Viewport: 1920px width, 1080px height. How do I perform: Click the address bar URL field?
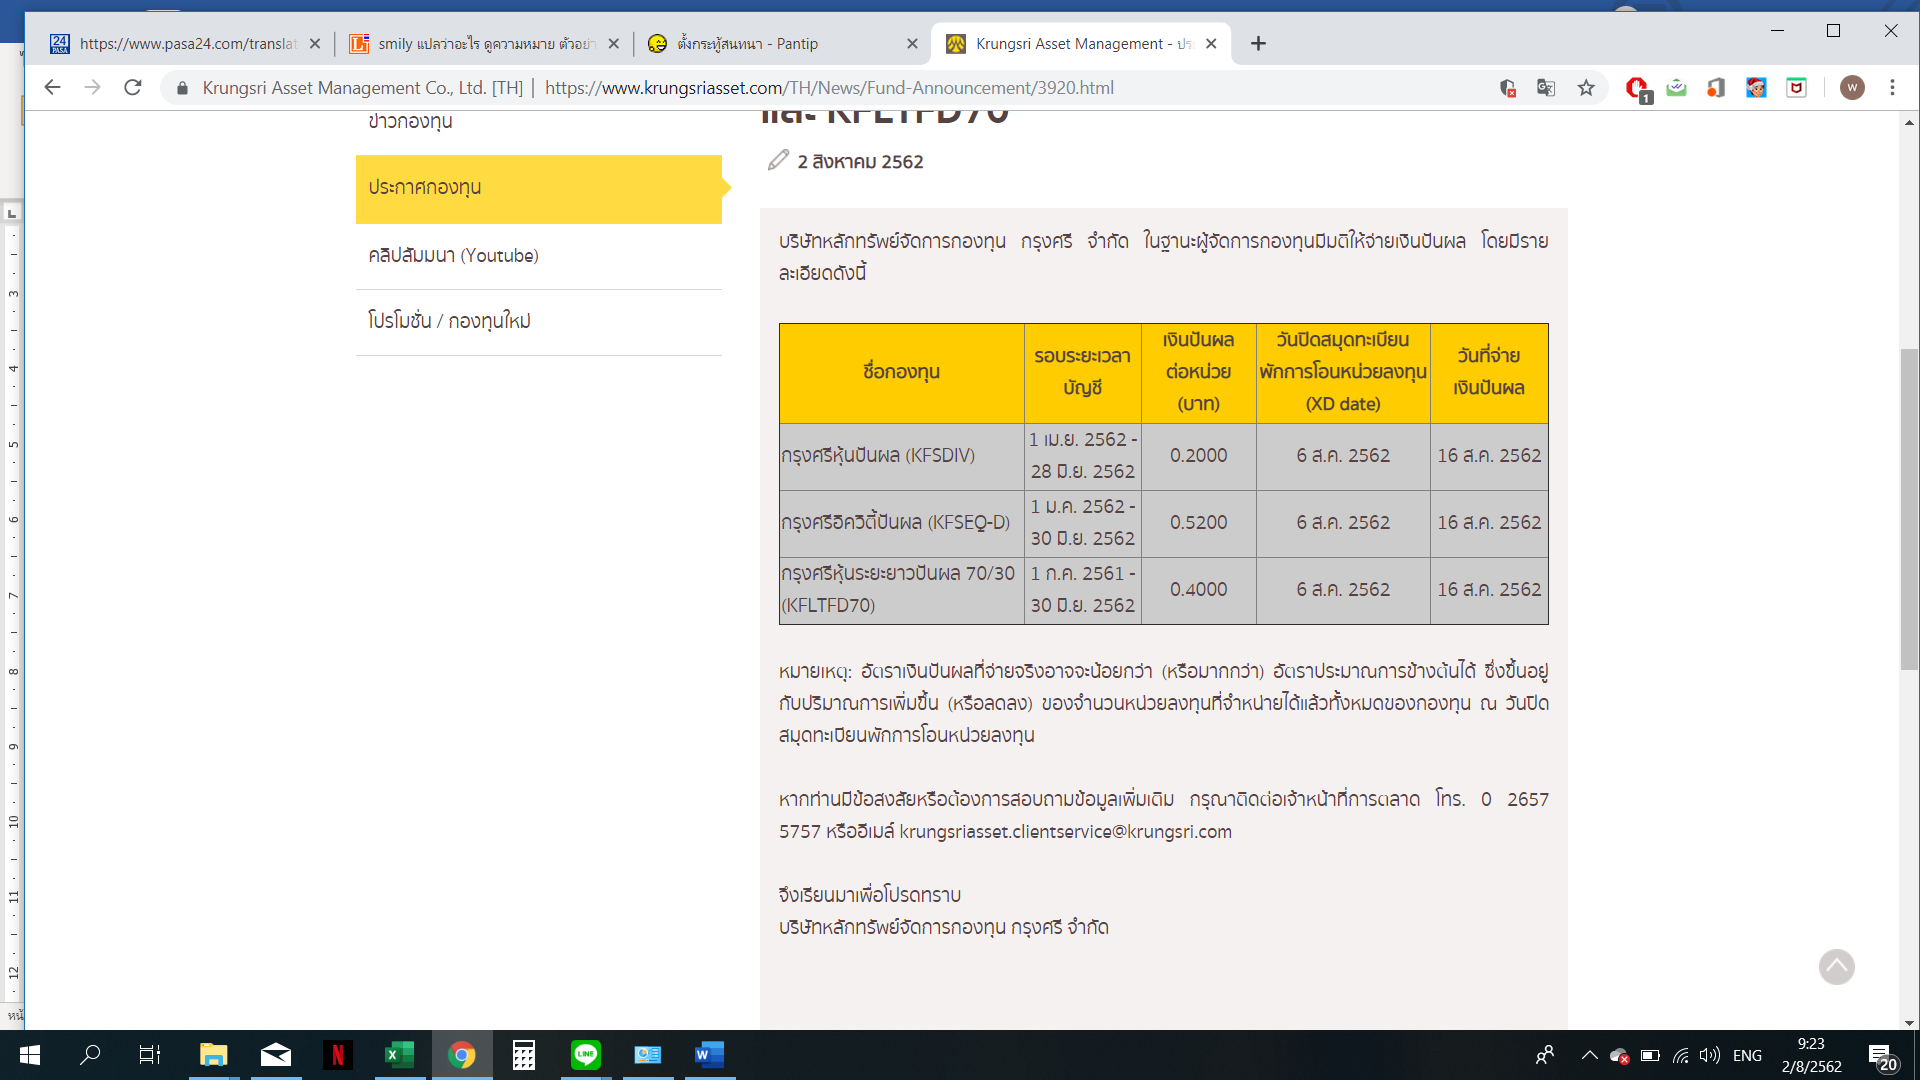click(829, 88)
